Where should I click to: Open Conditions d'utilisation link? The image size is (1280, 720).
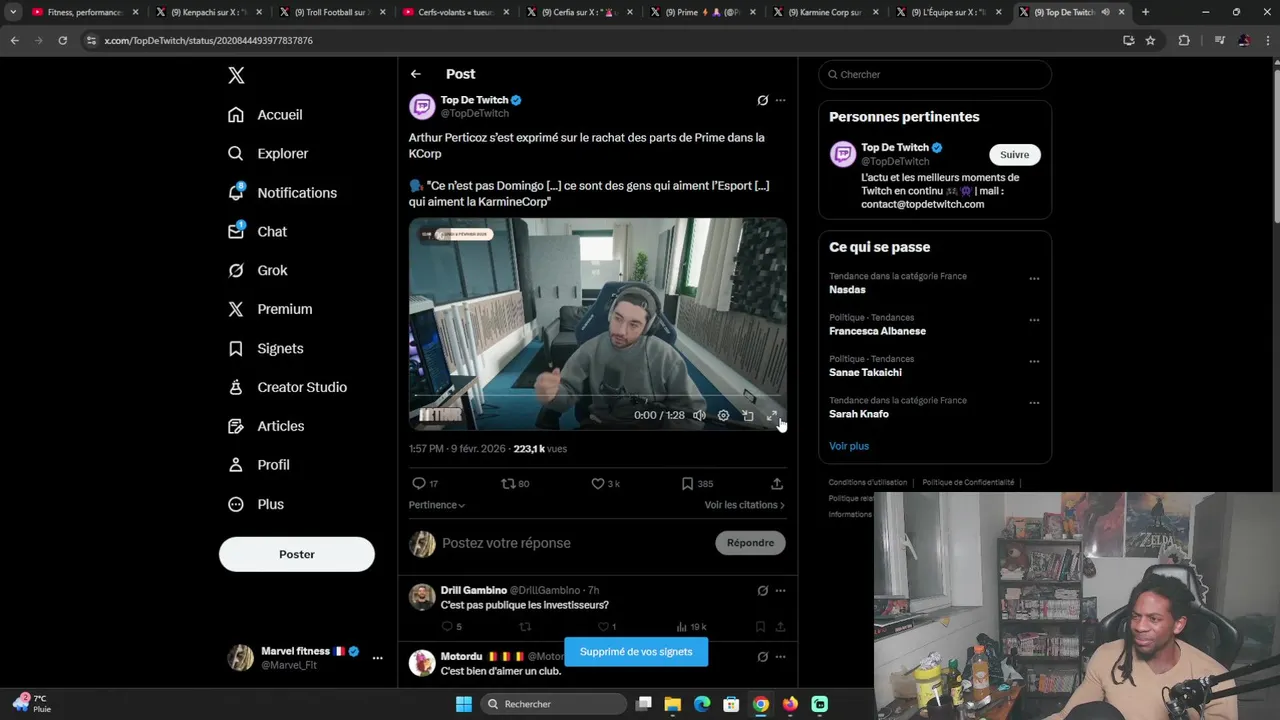point(868,482)
